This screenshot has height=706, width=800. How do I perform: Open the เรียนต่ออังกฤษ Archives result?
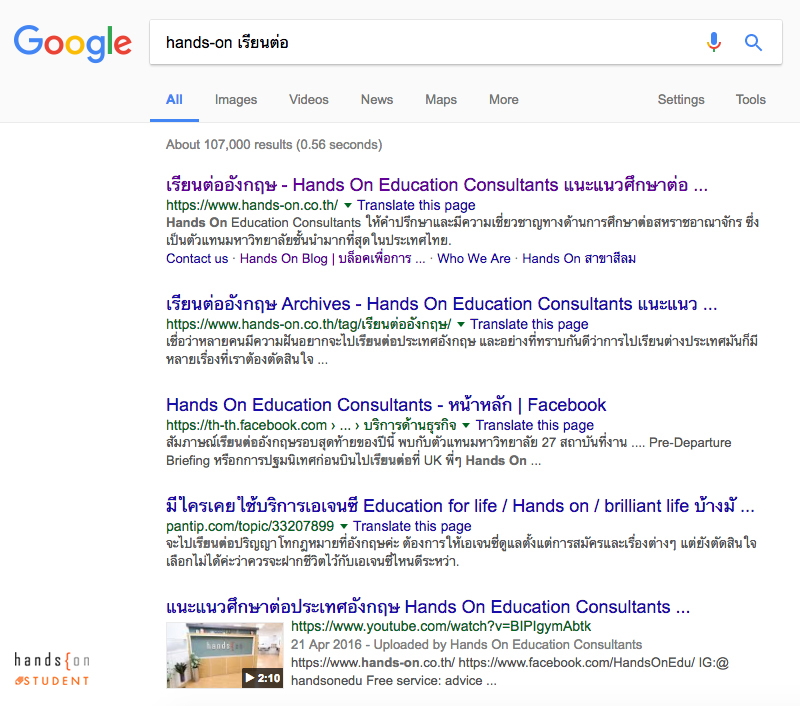442,304
